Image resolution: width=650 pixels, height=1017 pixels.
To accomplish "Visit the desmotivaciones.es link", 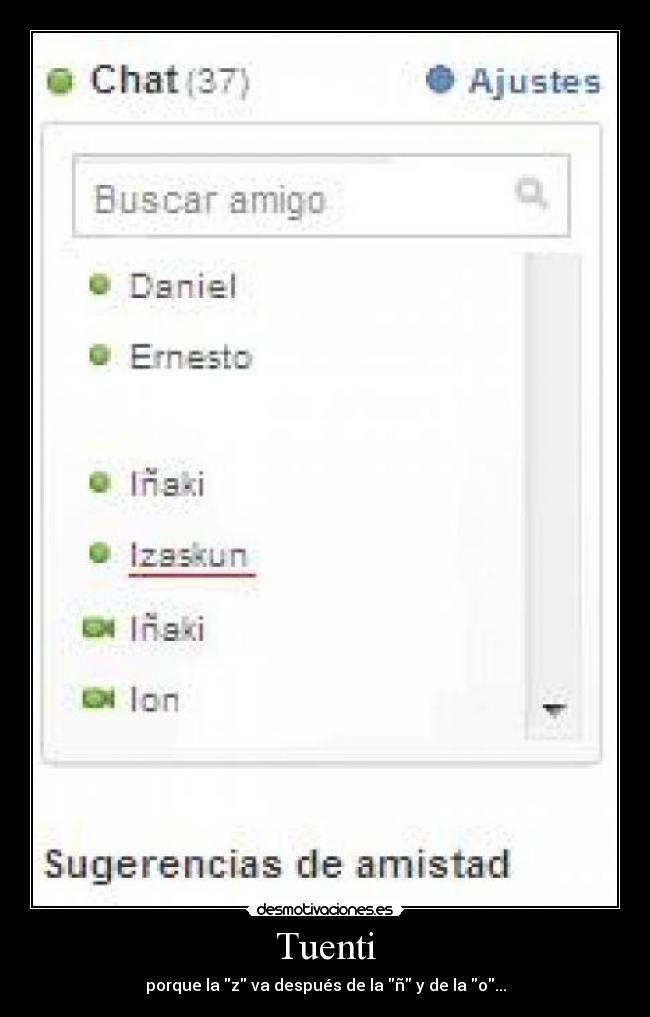I will pos(325,911).
